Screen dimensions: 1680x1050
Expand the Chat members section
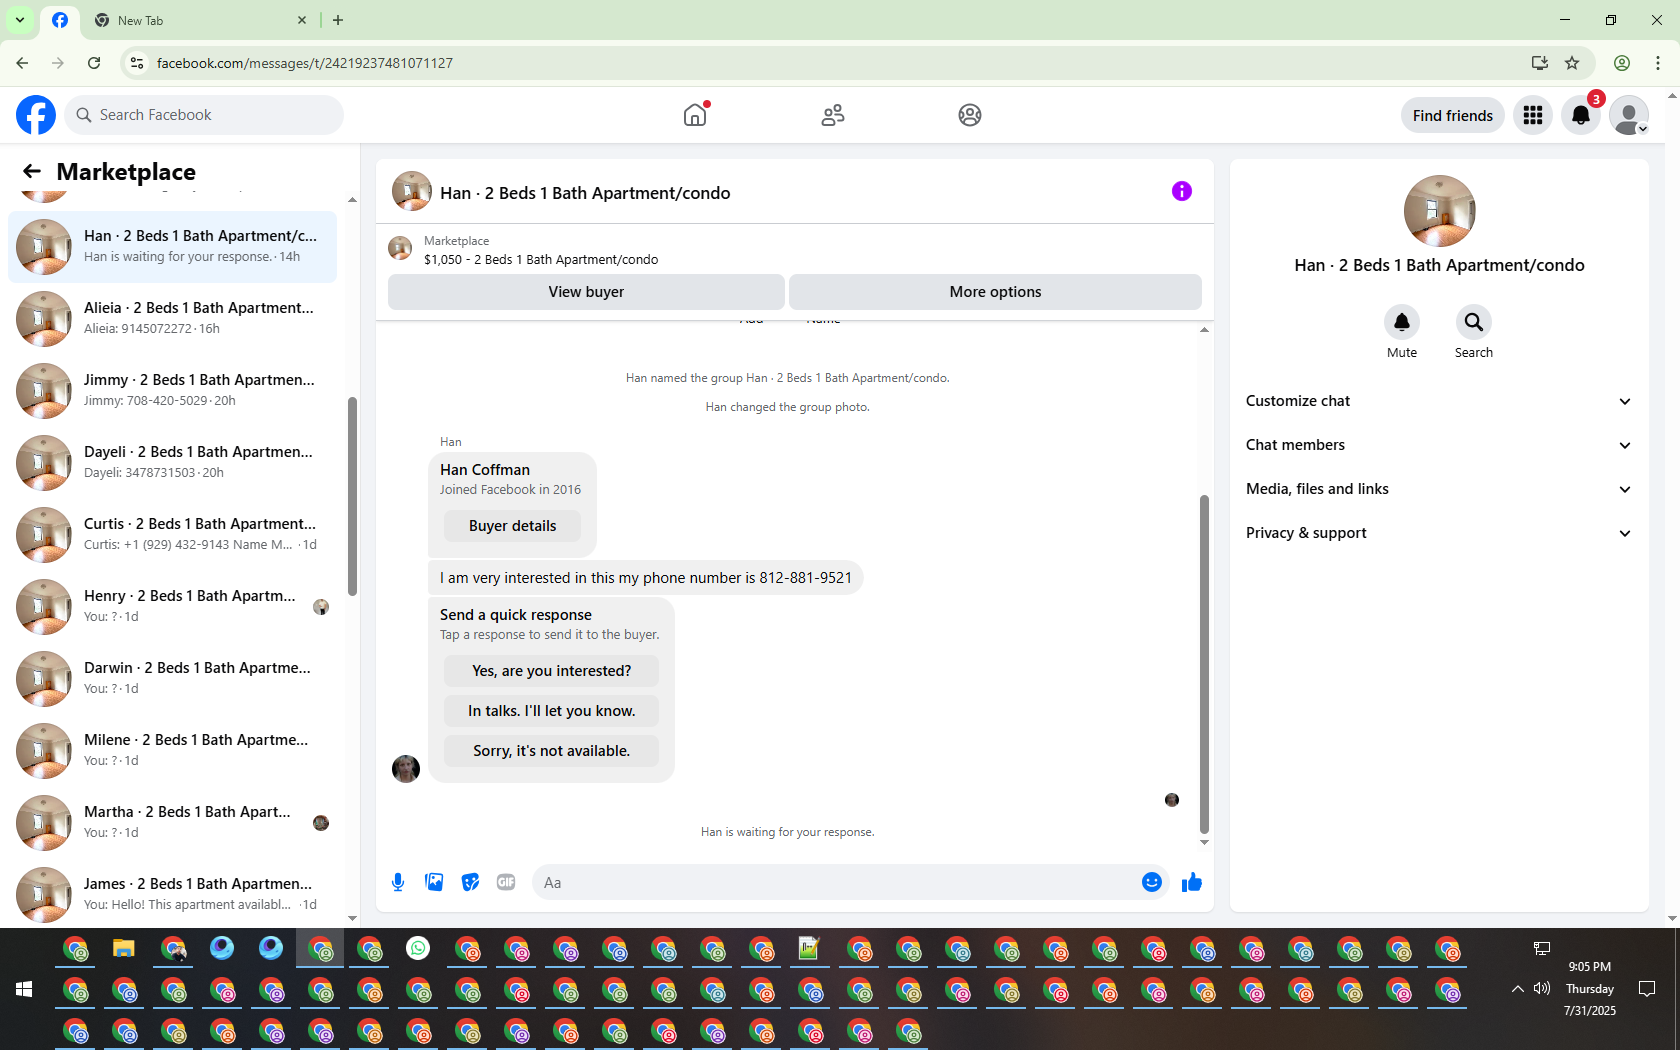1439,445
